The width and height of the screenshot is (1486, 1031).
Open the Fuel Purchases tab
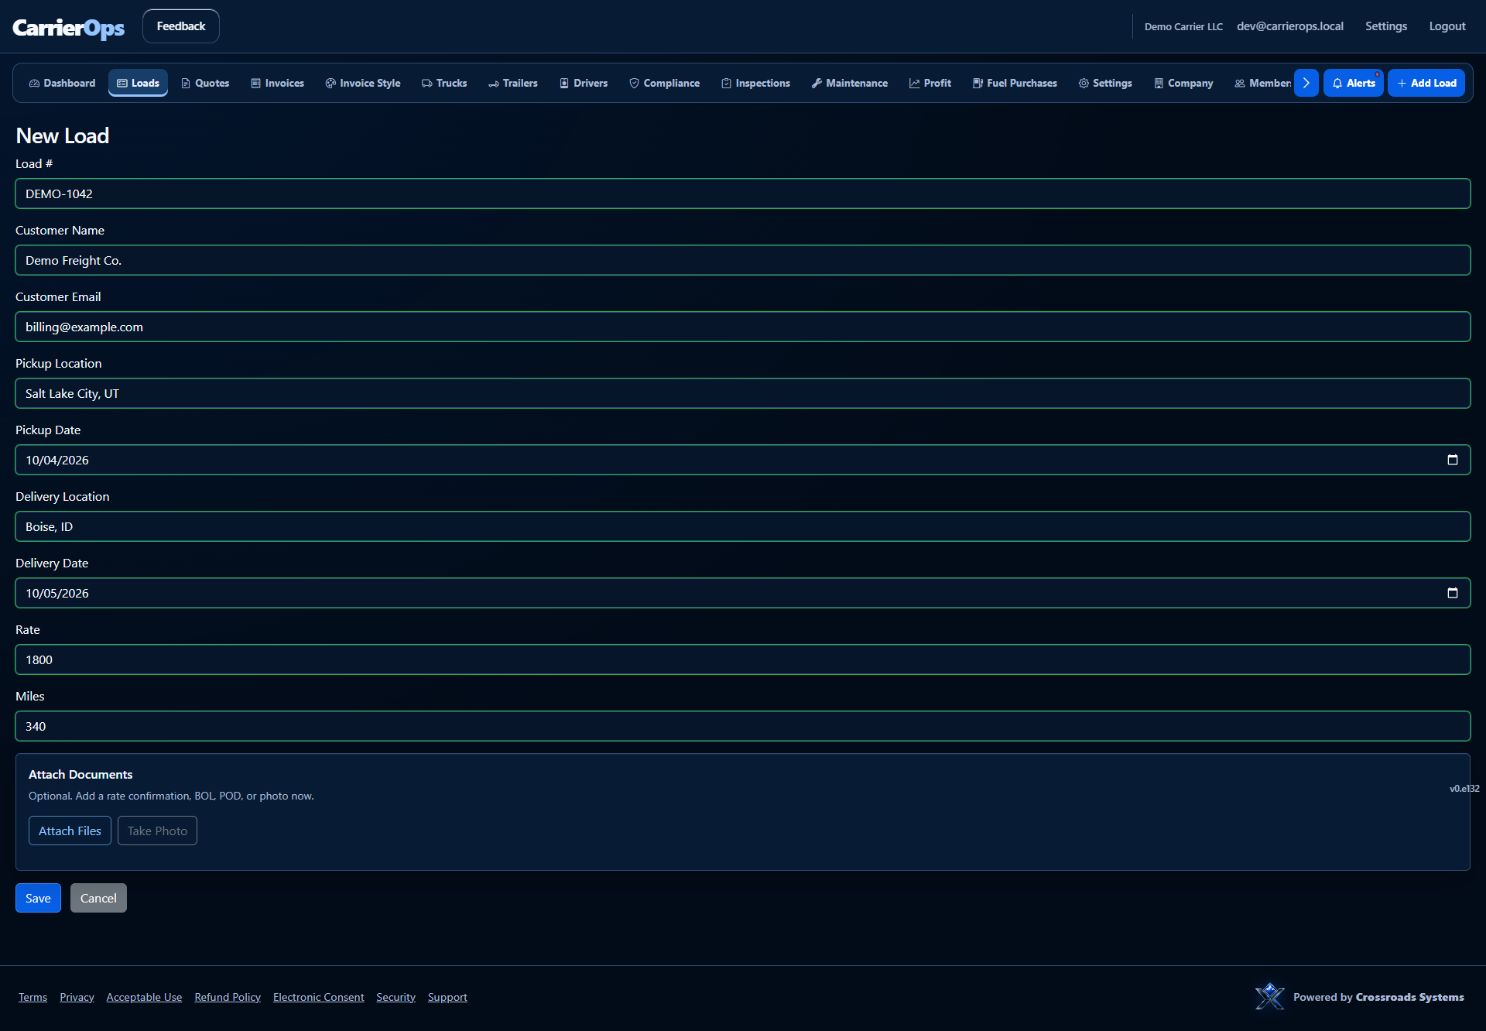click(x=1014, y=83)
